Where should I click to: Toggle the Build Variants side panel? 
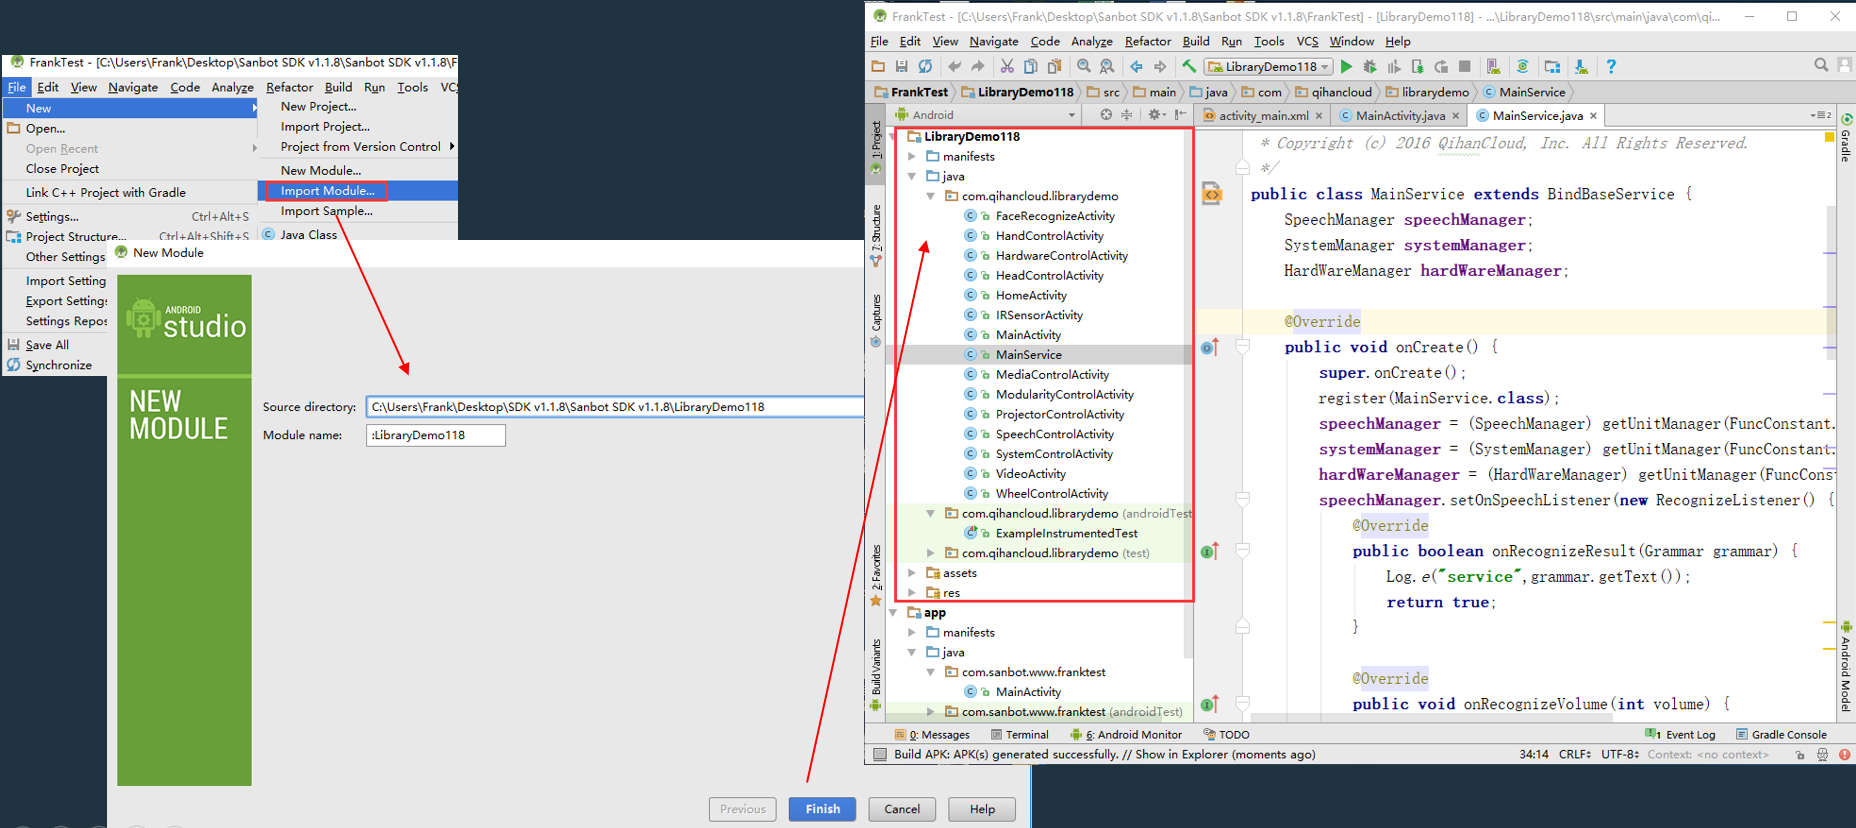876,675
